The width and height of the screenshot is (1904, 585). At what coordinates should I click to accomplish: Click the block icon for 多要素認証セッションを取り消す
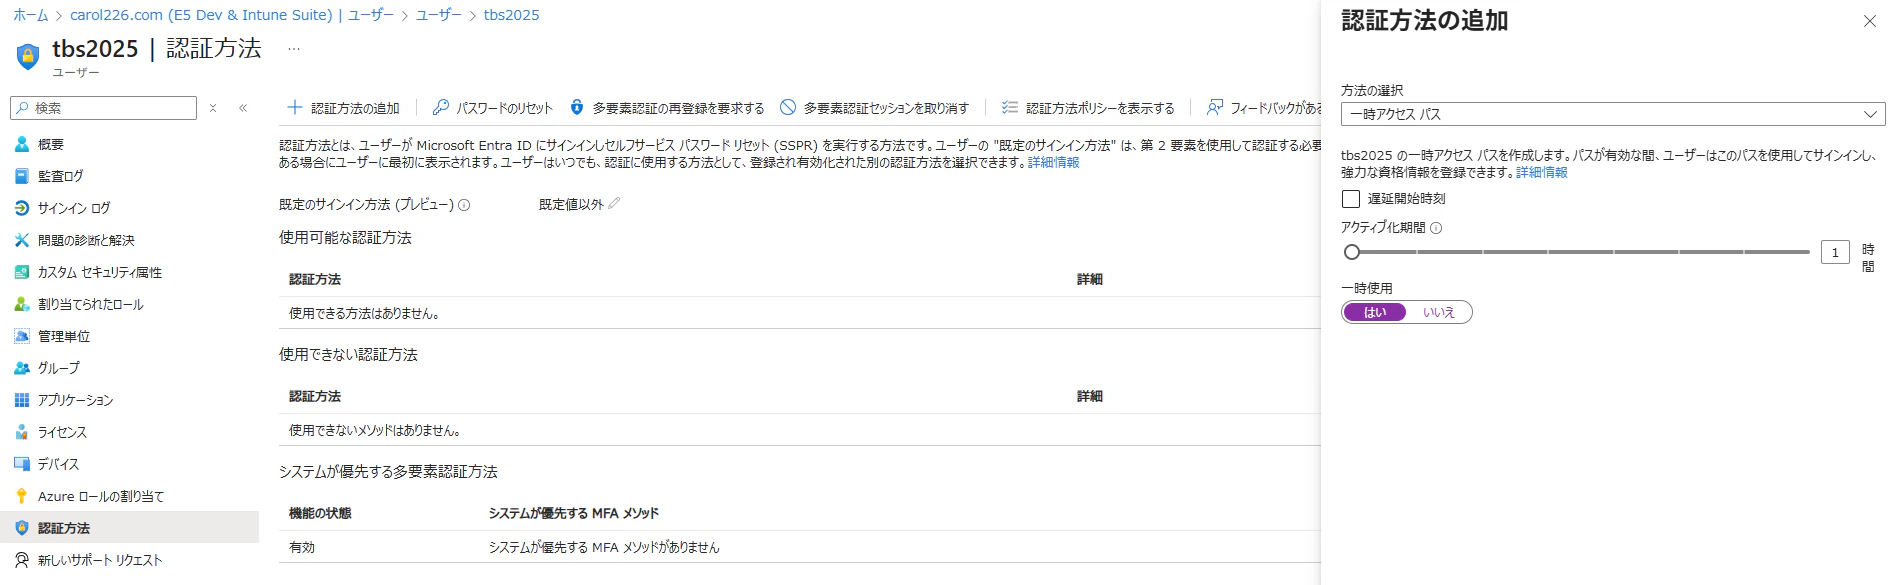click(x=788, y=107)
